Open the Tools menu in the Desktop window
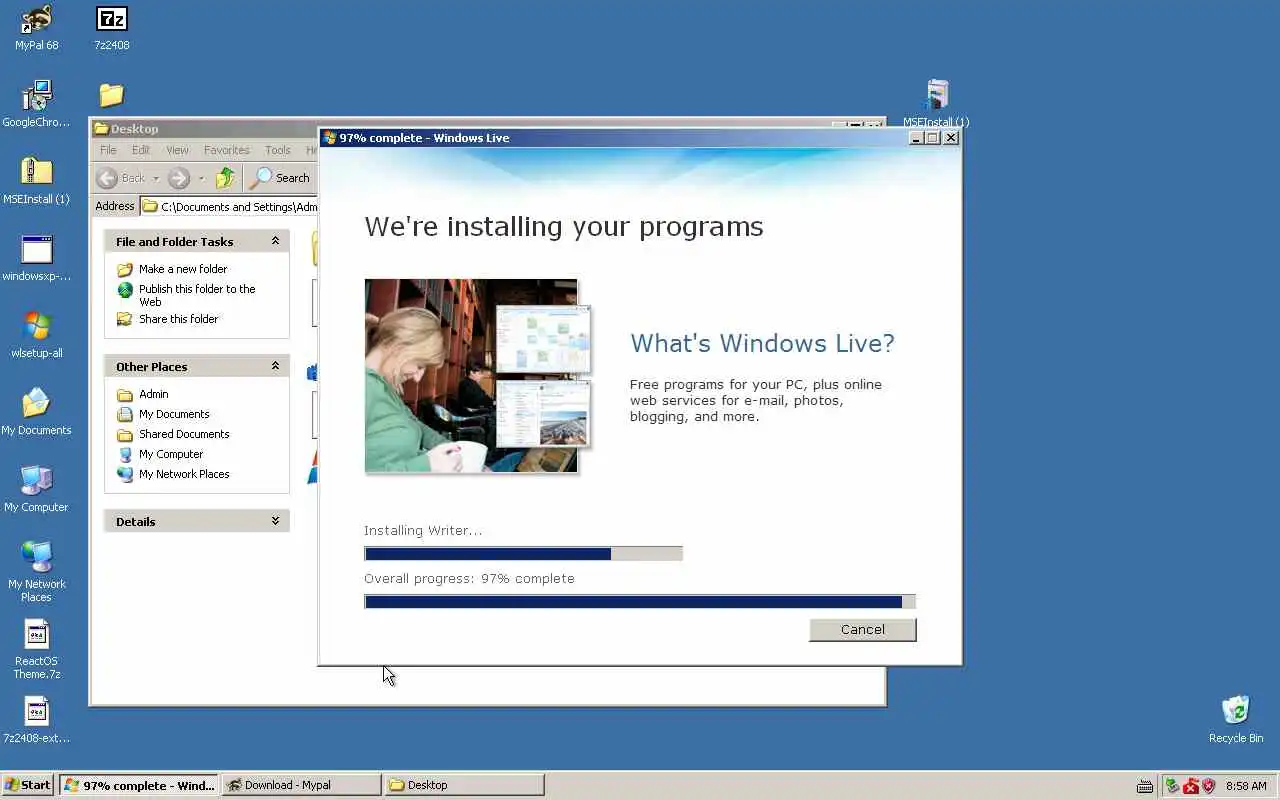This screenshot has height=800, width=1280. 278,150
